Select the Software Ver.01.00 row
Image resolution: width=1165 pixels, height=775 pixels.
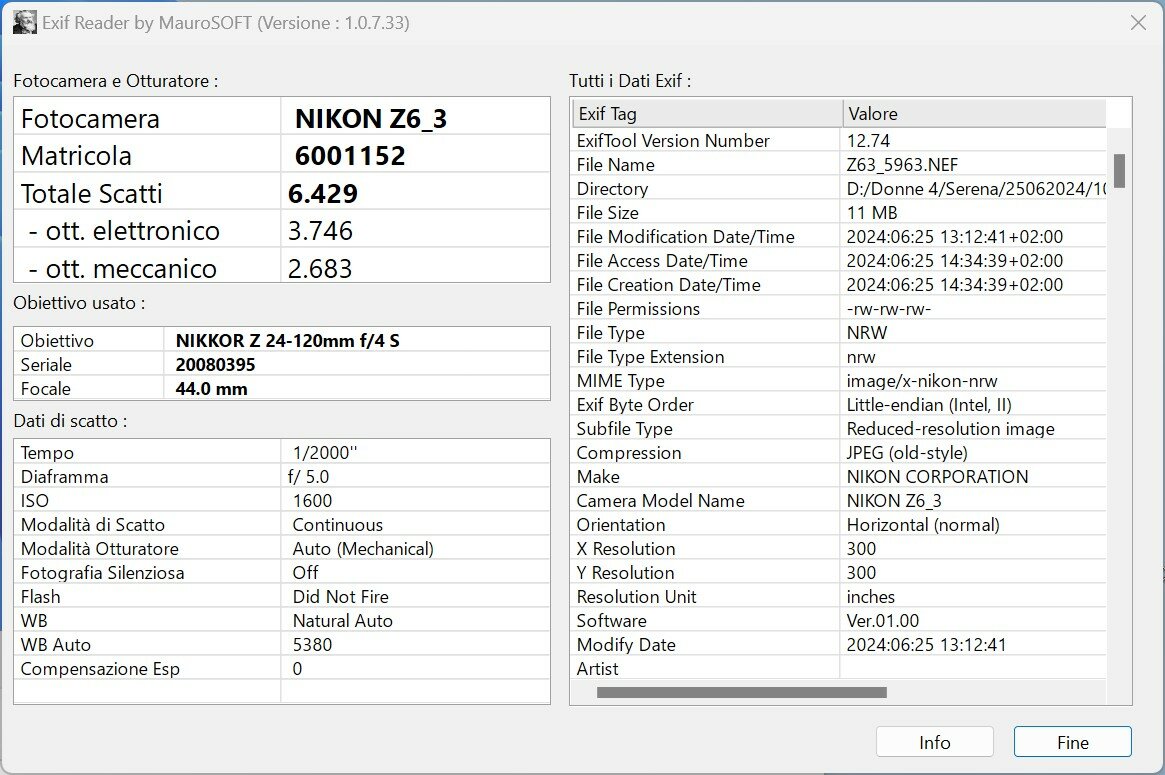coord(840,621)
